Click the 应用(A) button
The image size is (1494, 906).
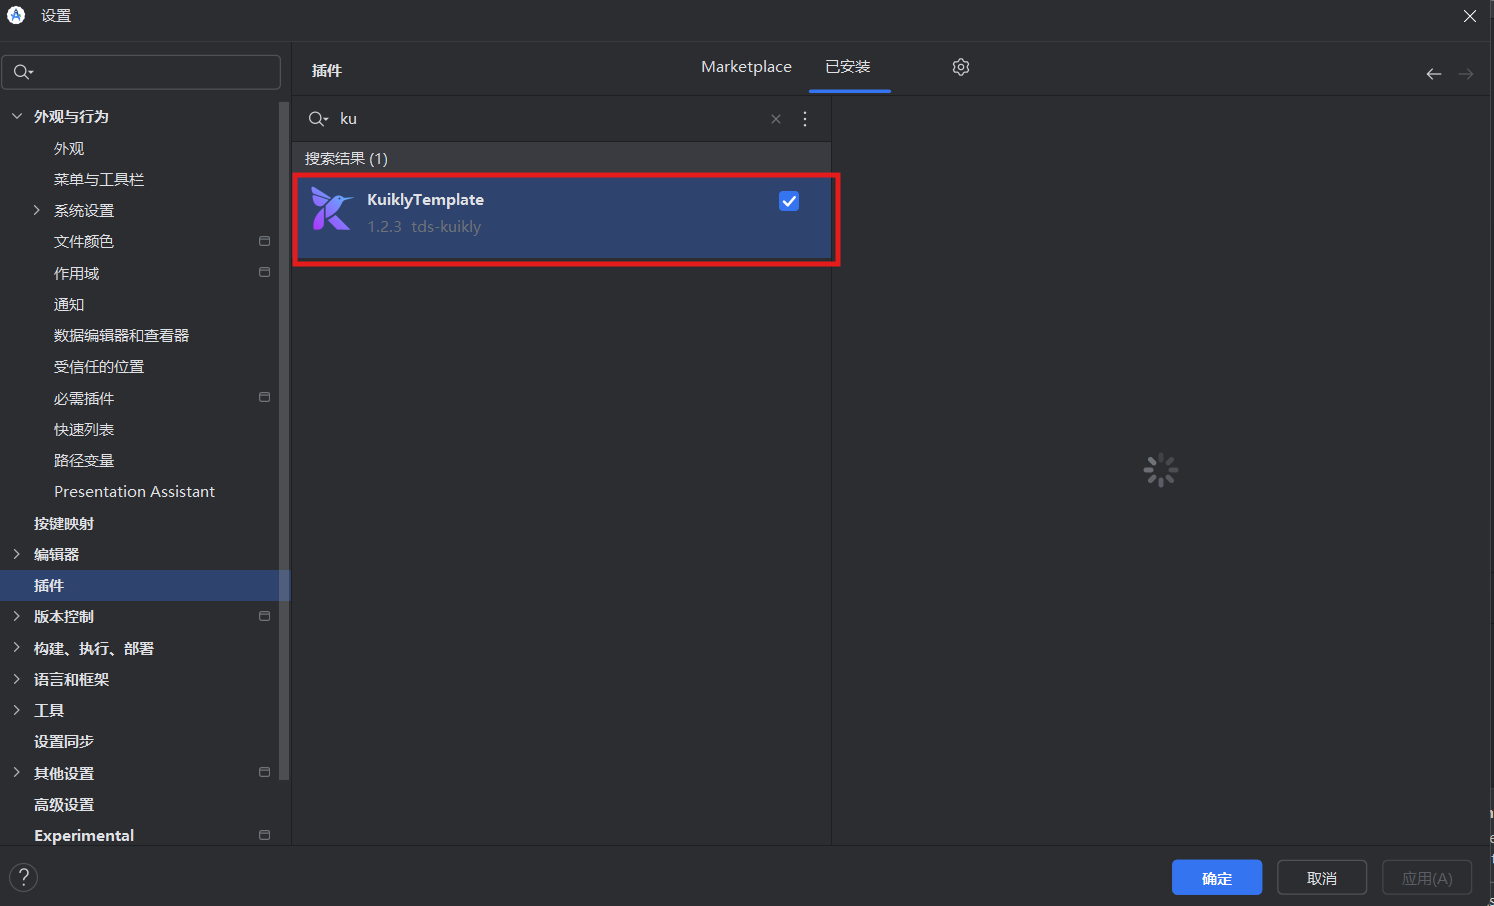pos(1427,878)
